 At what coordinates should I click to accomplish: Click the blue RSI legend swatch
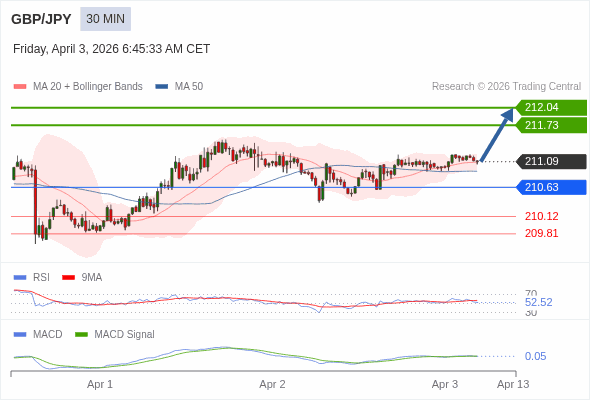point(20,278)
